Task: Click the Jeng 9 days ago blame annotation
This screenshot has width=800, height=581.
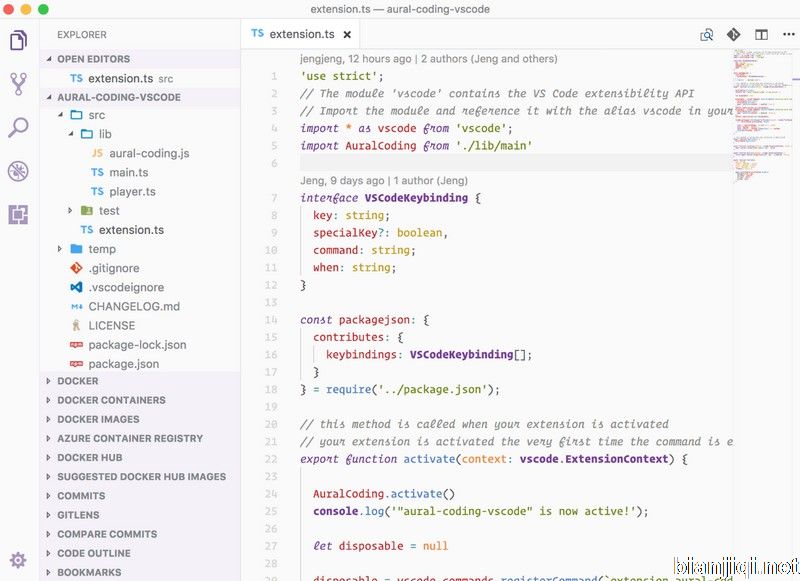Action: click(x=384, y=181)
